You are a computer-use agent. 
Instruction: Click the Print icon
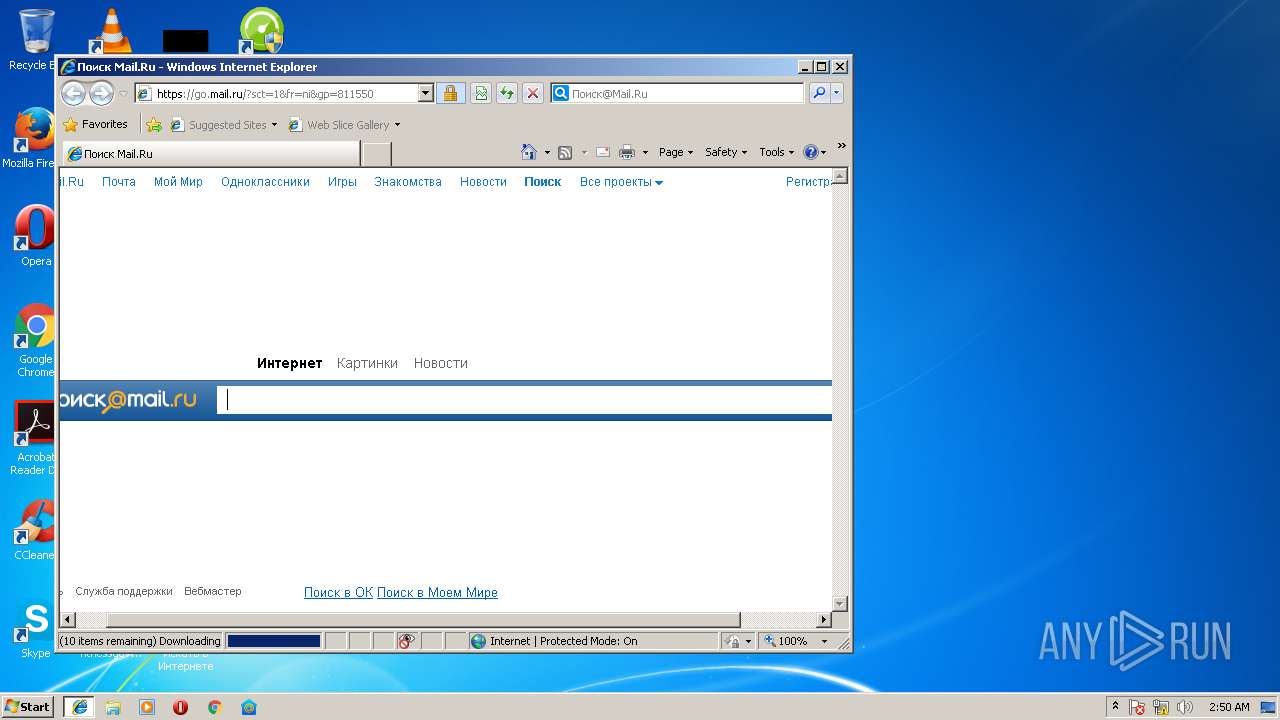click(x=627, y=152)
